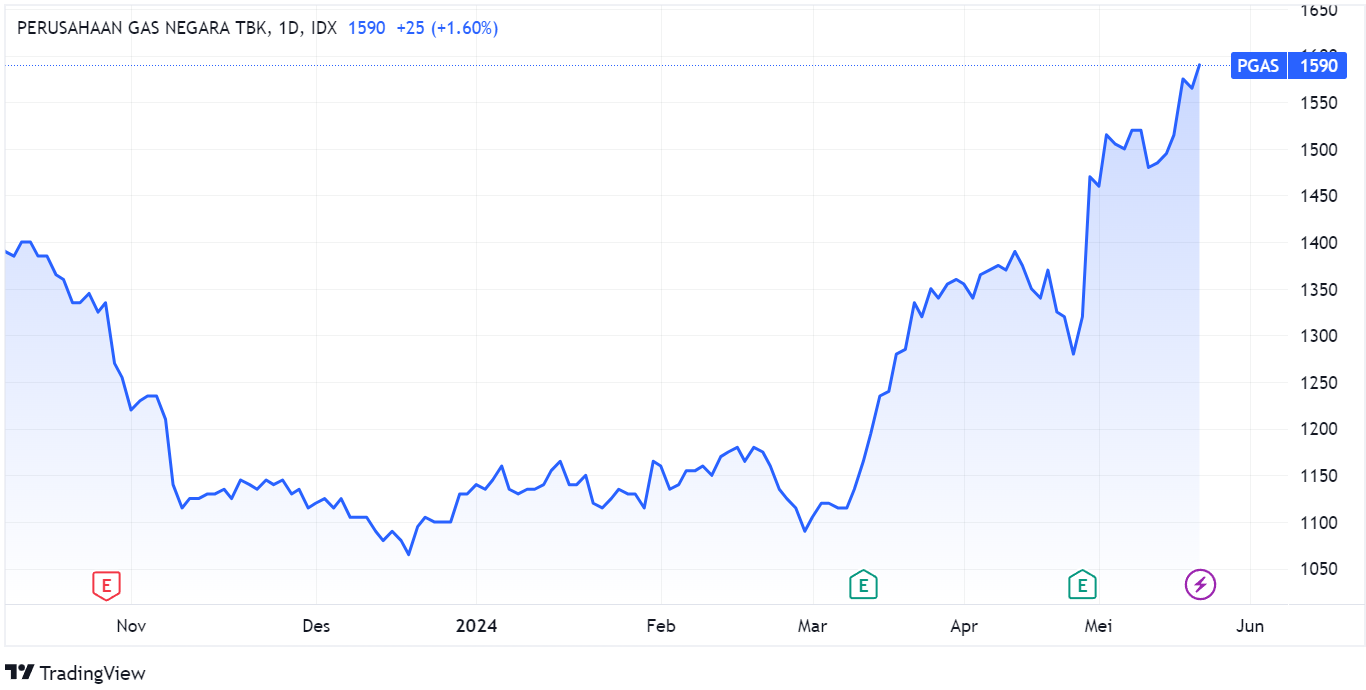This screenshot has width=1366, height=690.
Task: Click the 1300 price axis label
Action: 1317,336
